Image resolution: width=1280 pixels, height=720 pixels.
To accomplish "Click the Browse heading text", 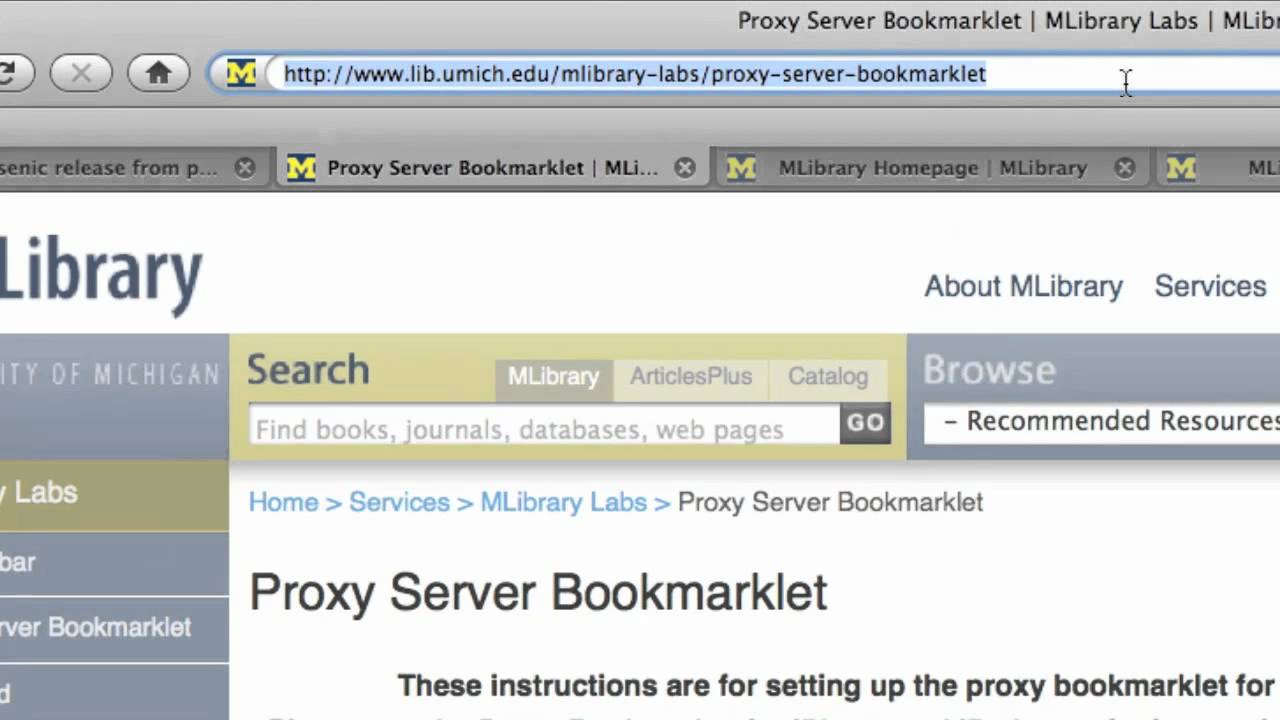I will [989, 370].
